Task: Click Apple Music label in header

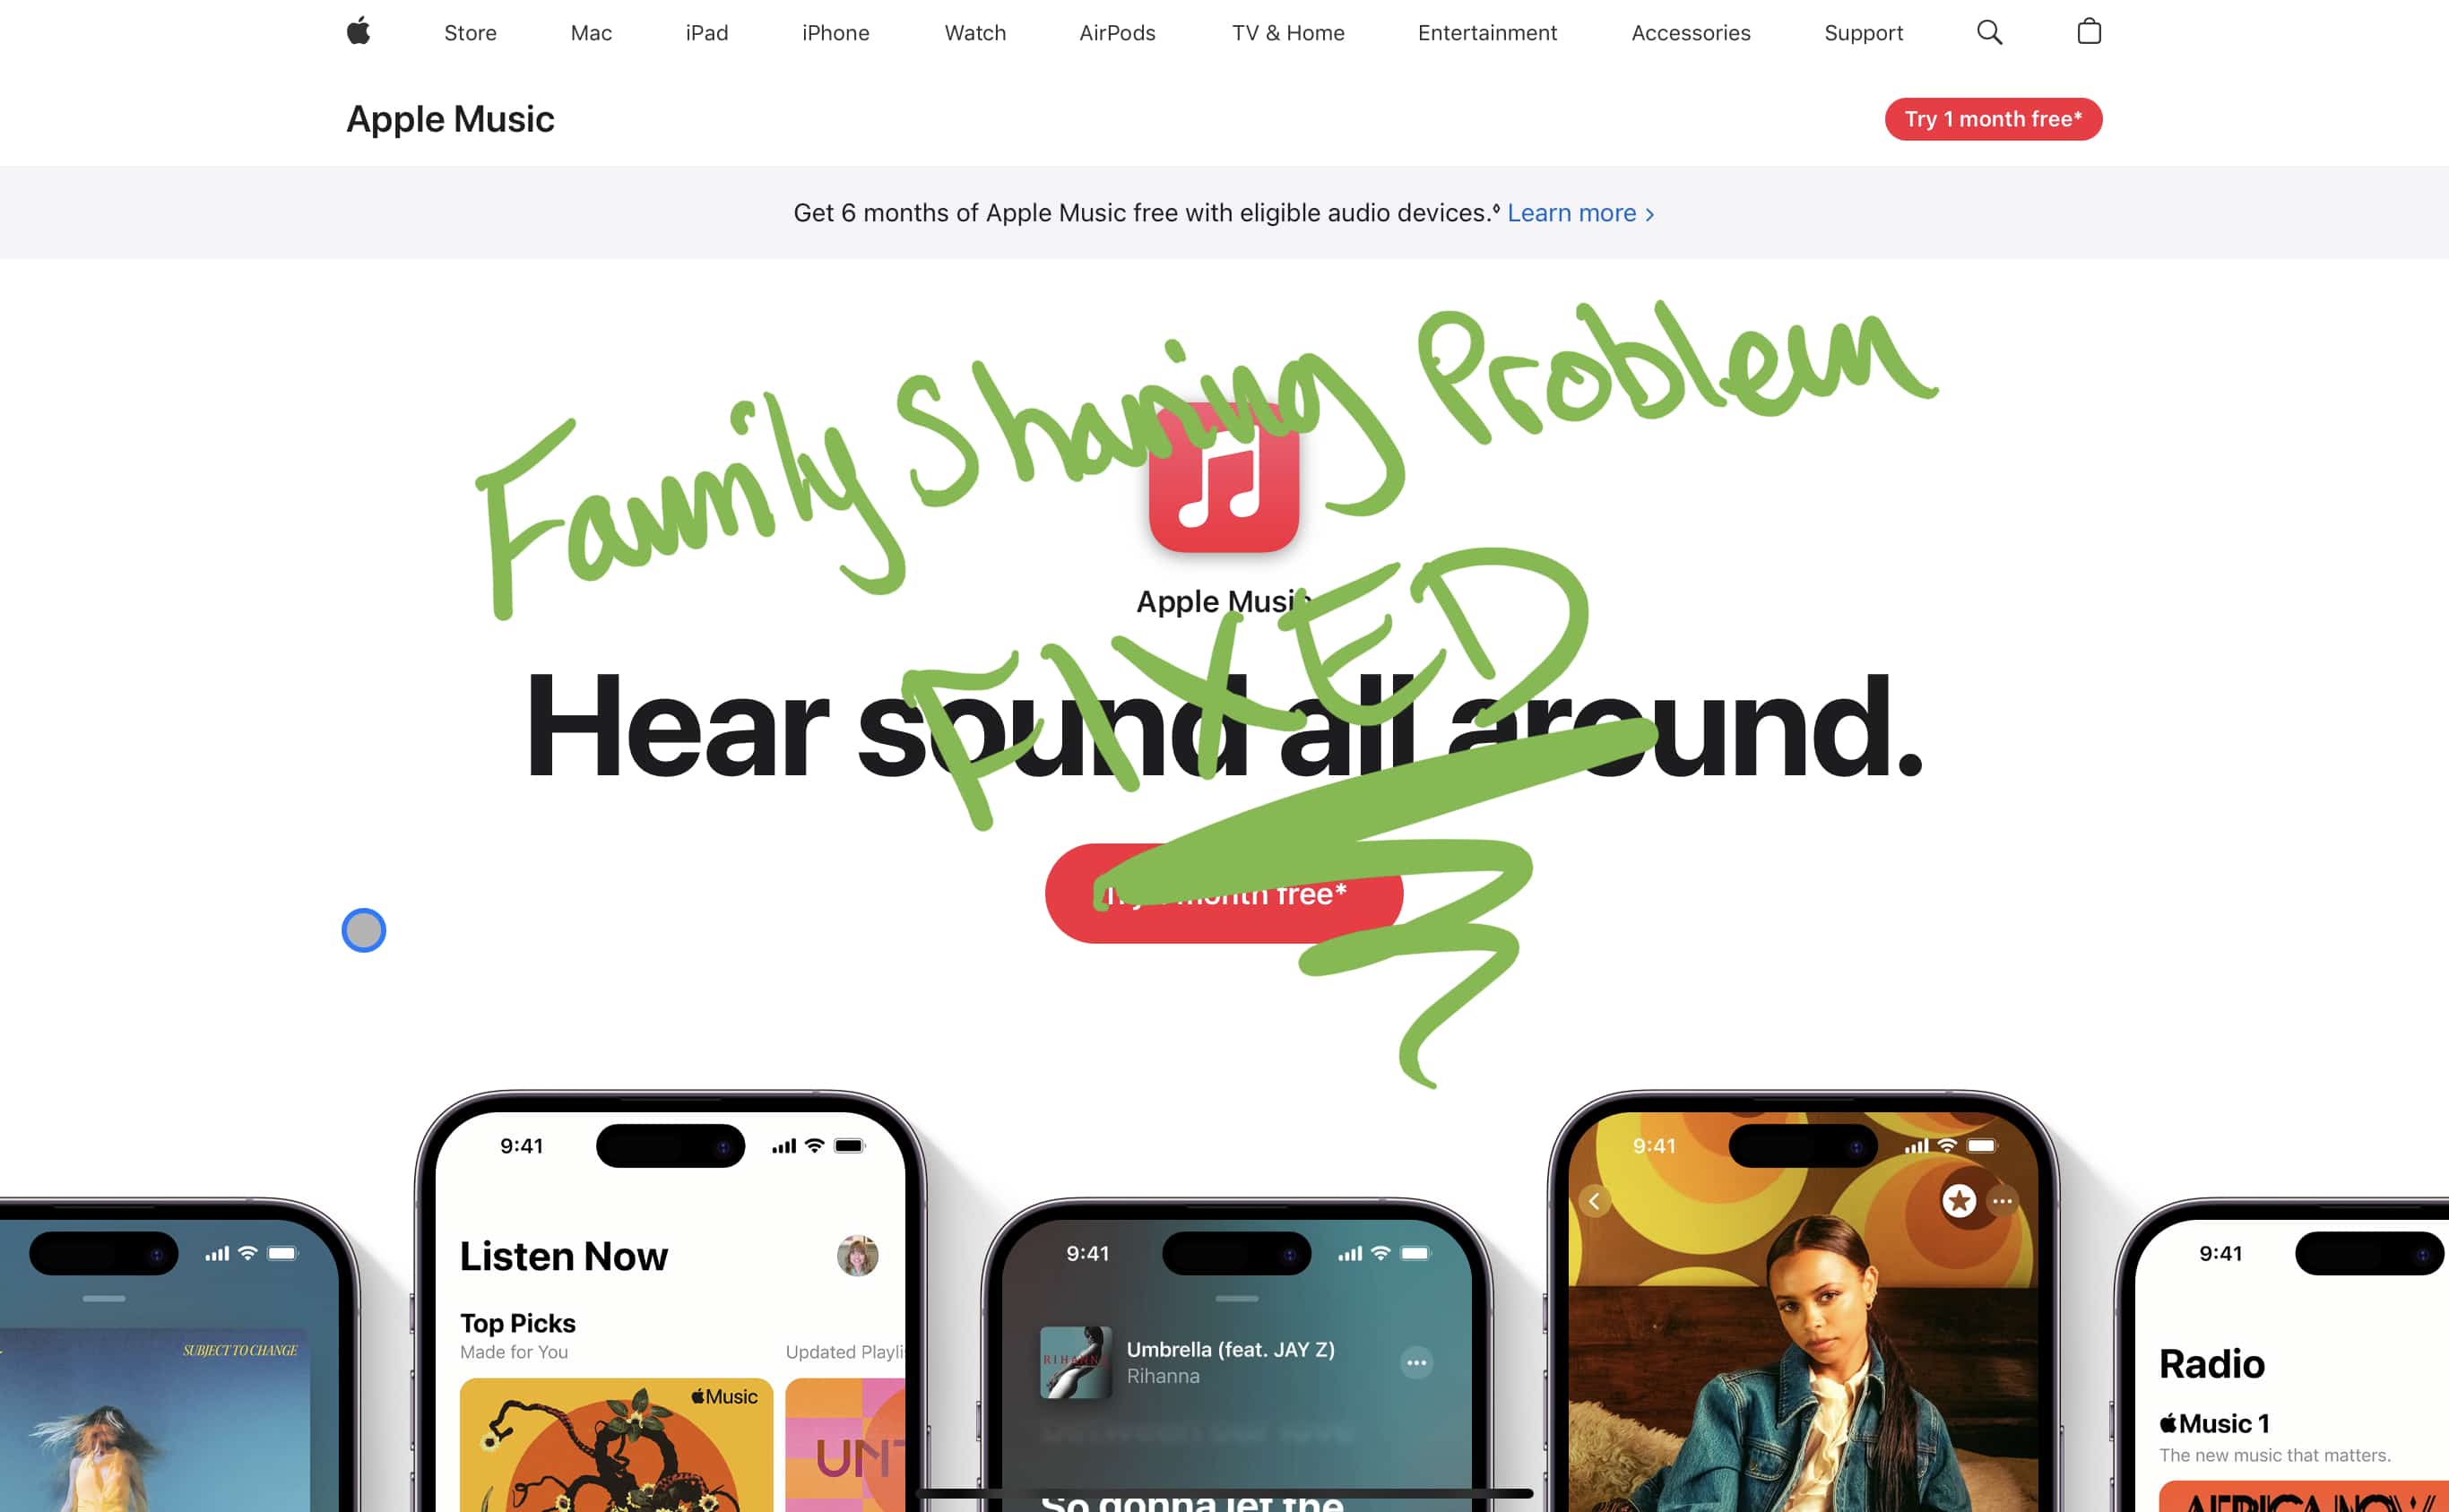Action: 448,119
